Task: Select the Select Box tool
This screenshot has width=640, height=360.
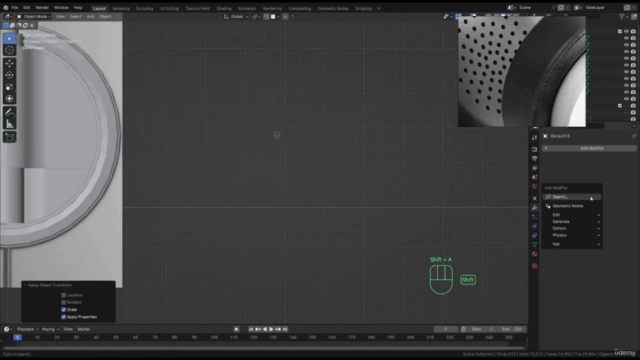Action: tap(9, 38)
